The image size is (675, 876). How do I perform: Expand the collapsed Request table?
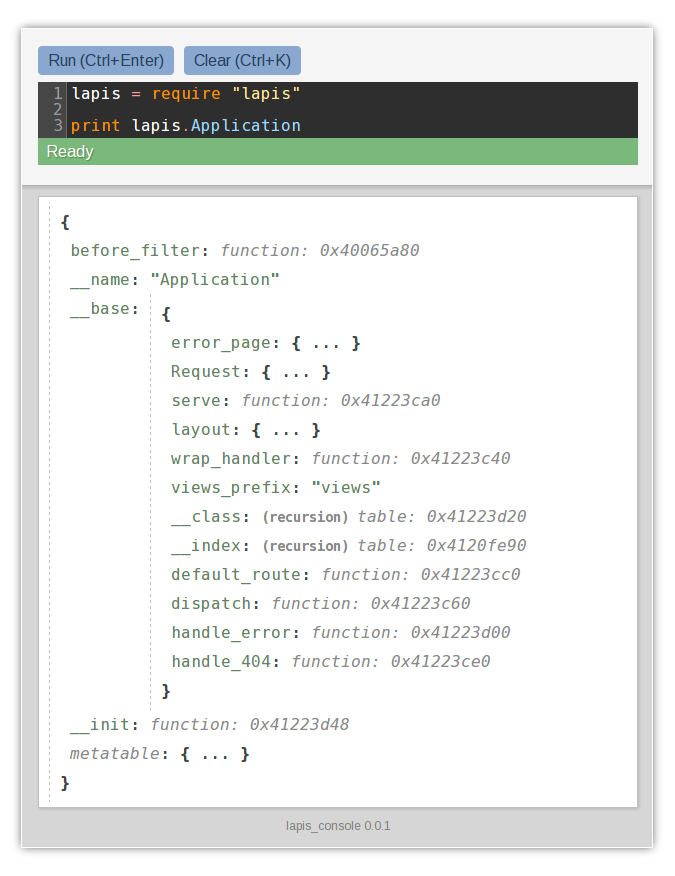[296, 372]
